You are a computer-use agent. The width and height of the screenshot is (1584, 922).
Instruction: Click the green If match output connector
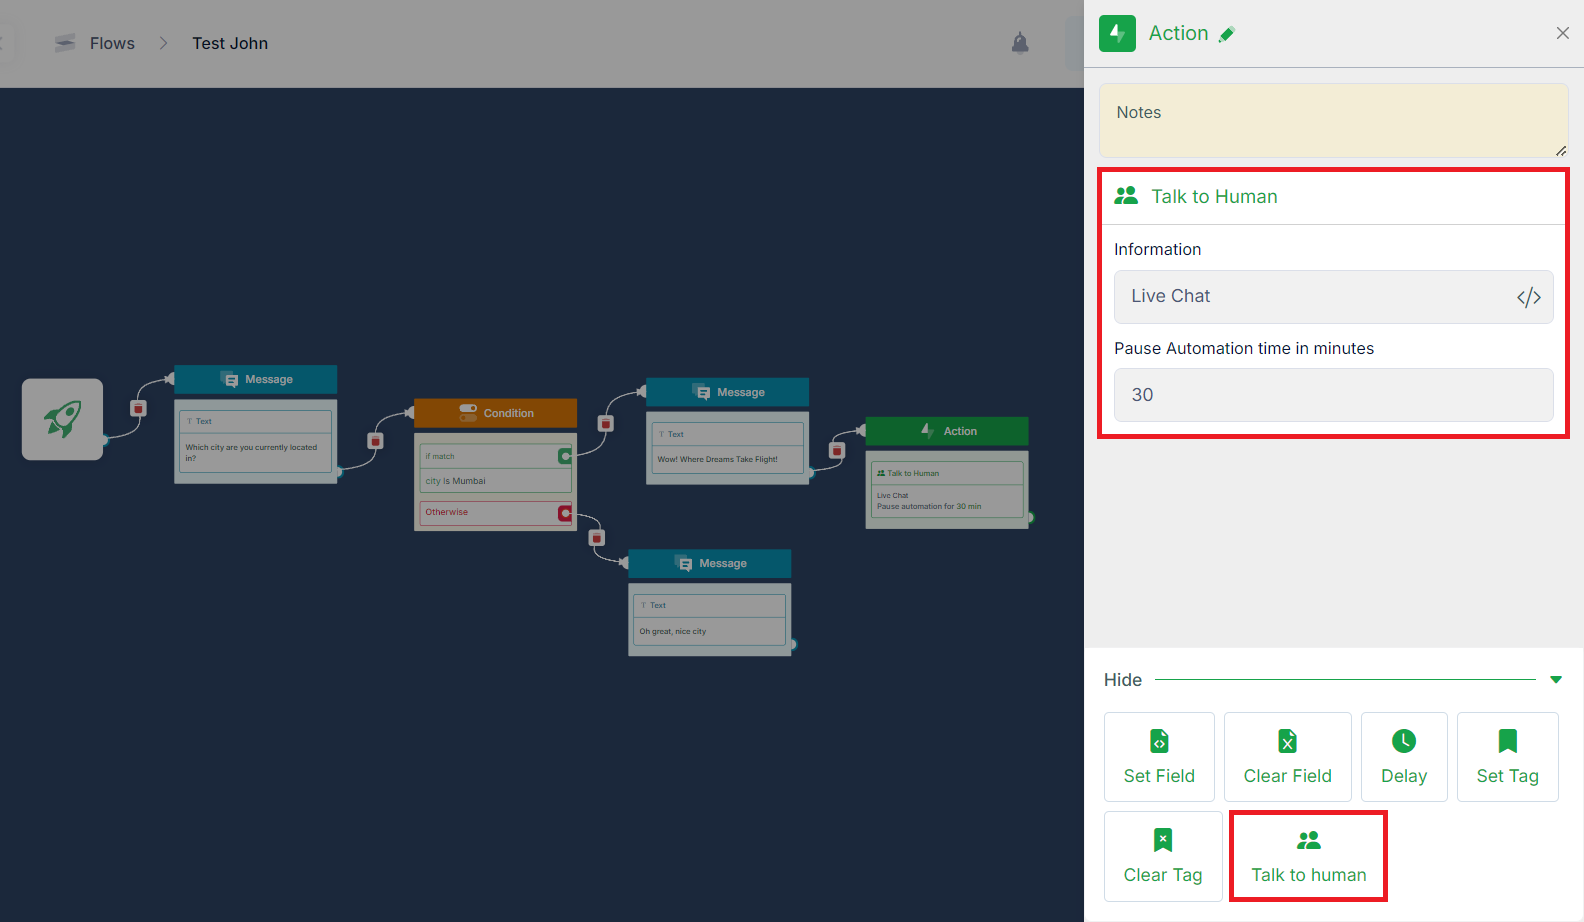tap(565, 456)
